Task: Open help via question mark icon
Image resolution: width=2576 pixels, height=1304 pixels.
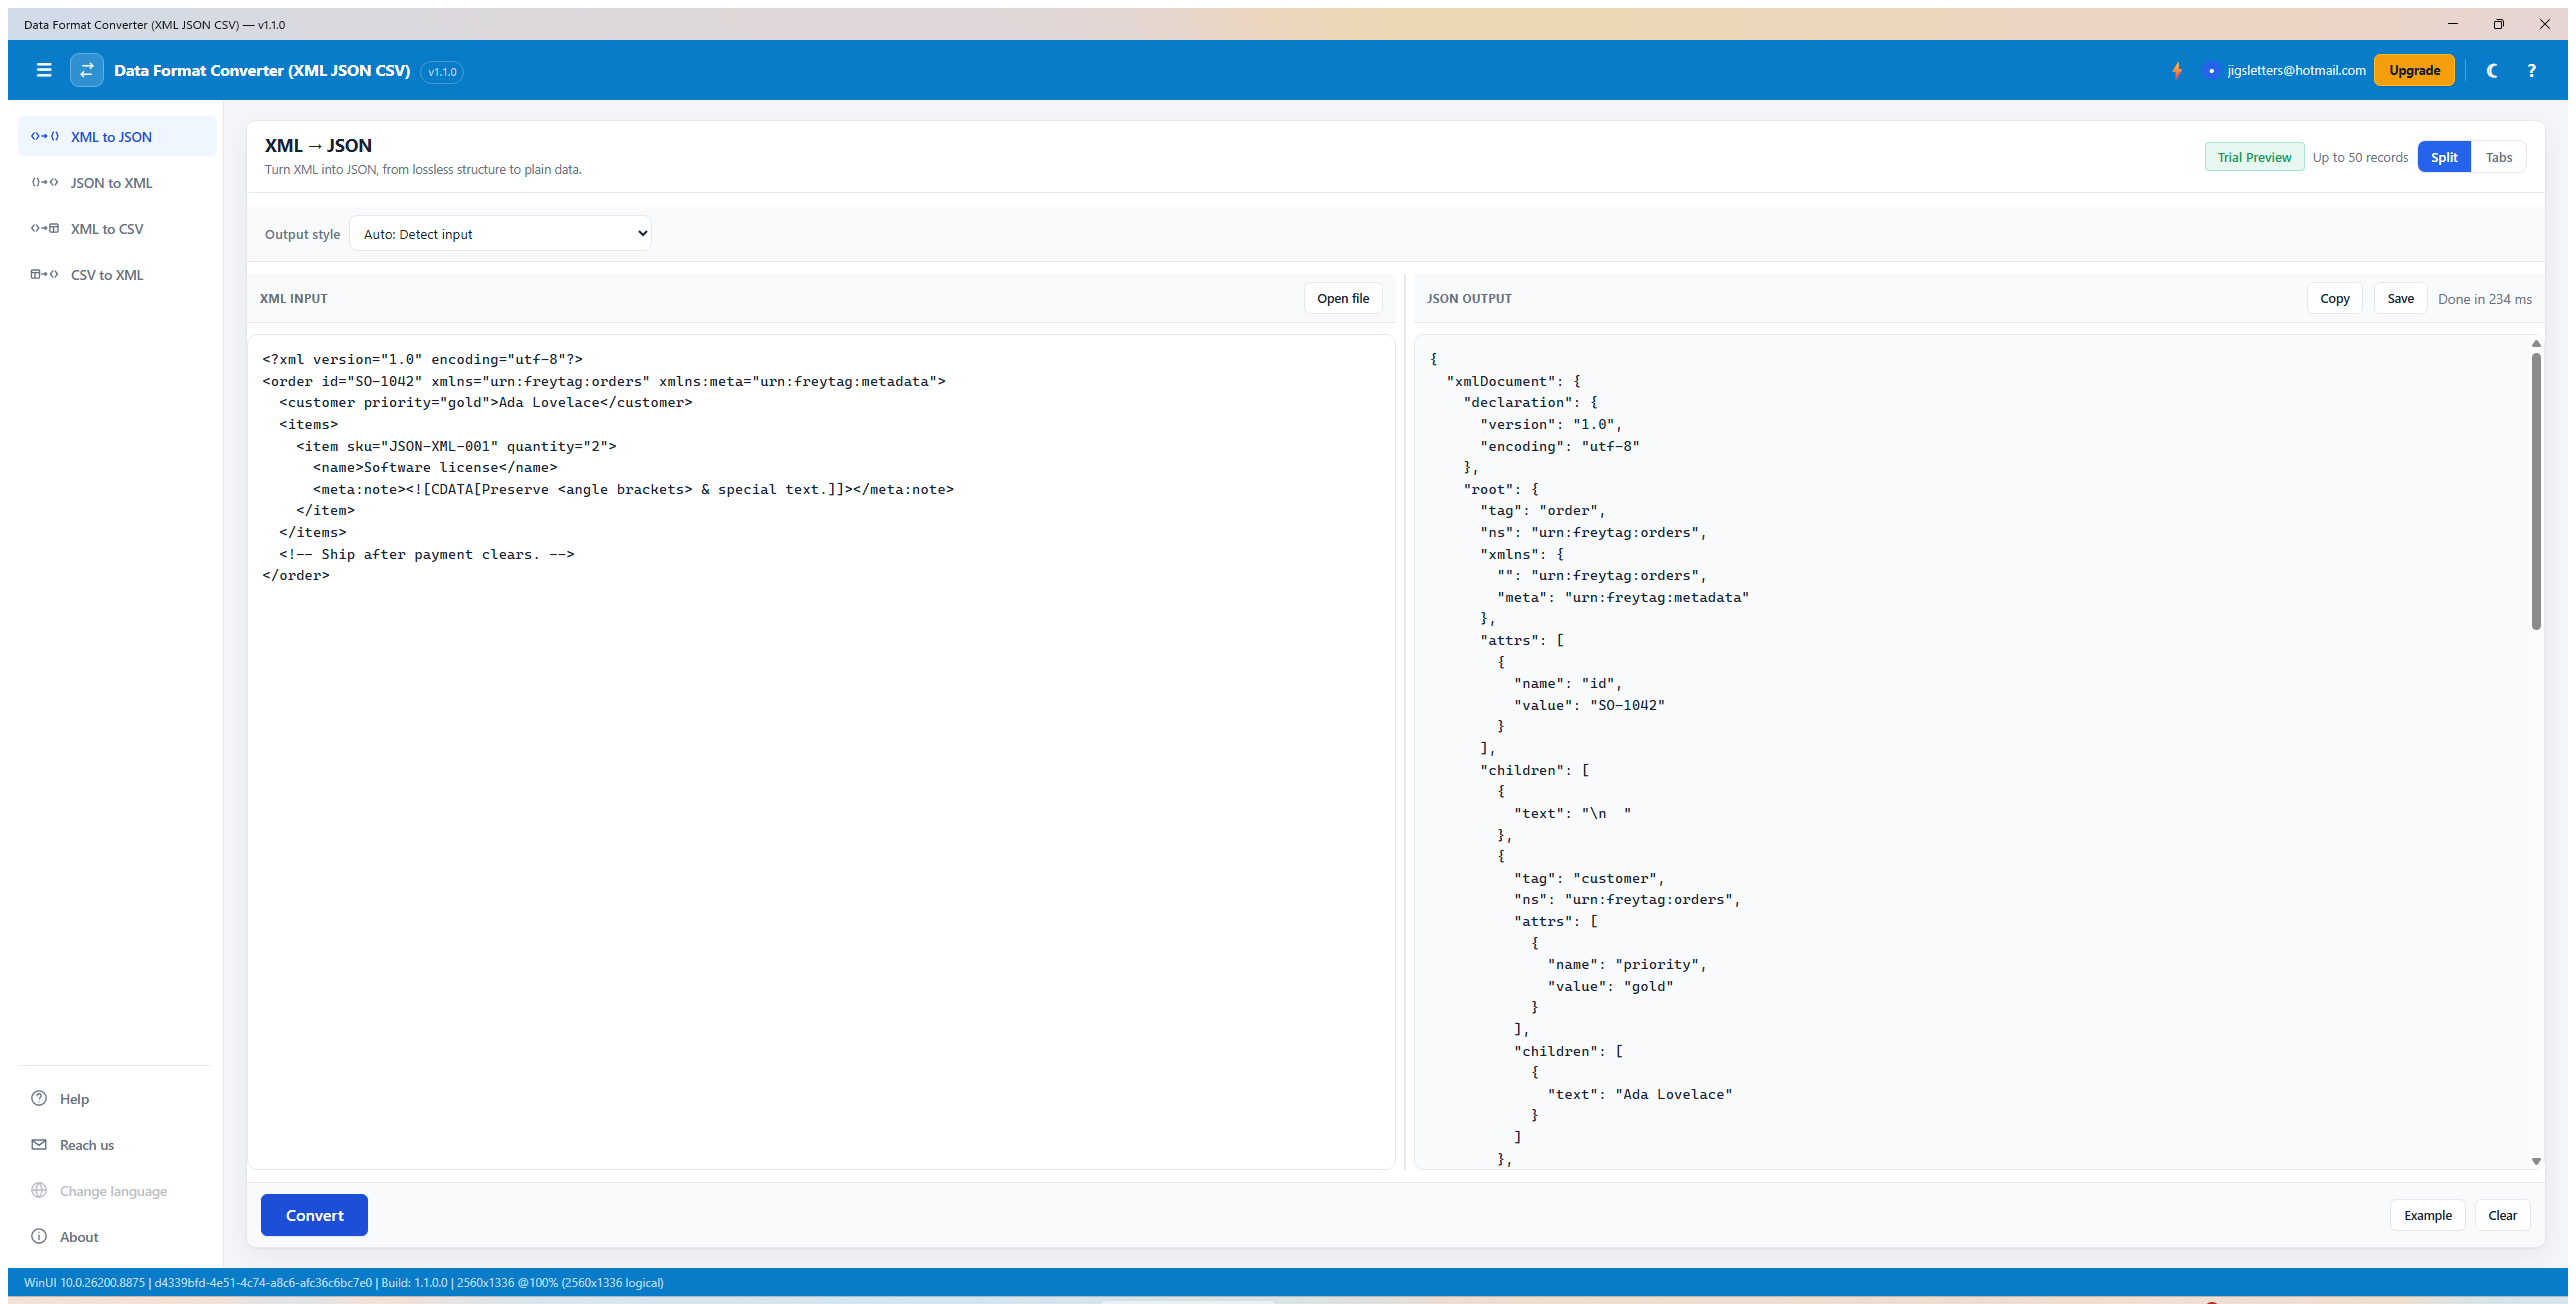Action: 2531,70
